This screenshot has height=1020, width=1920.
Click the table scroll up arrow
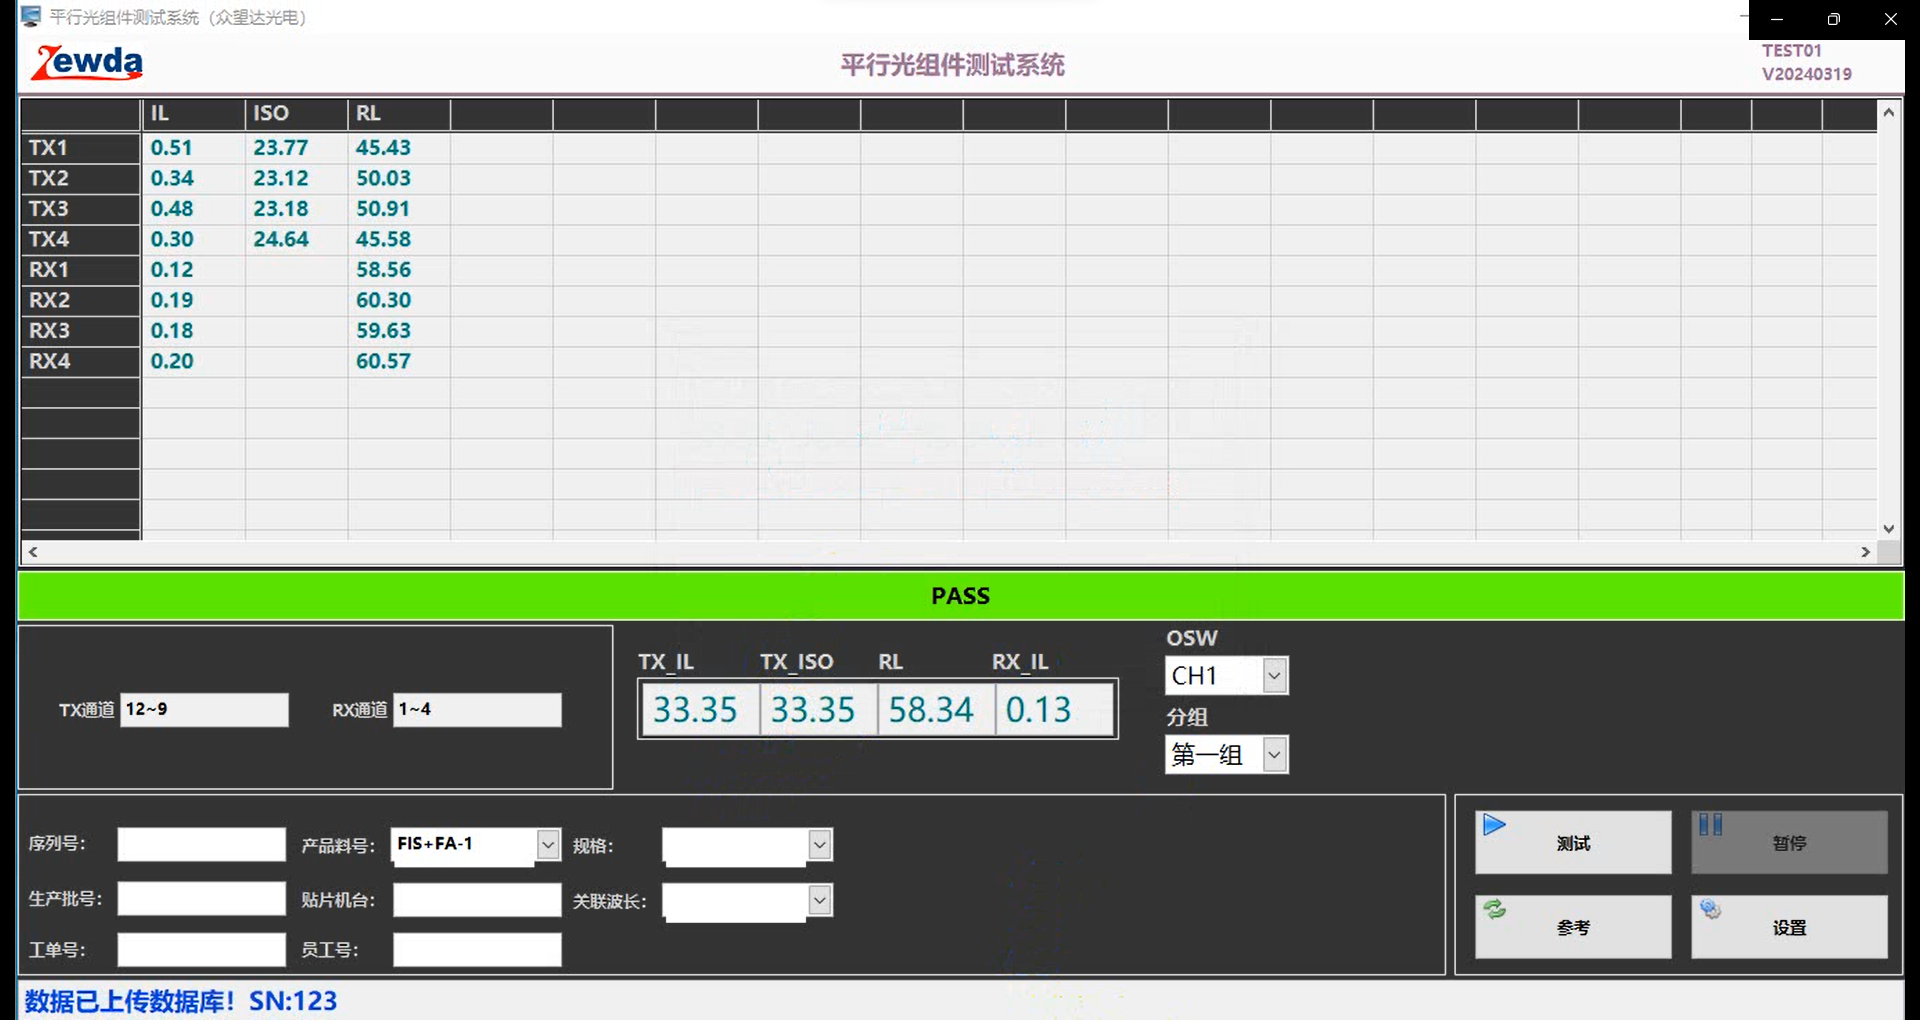point(1888,112)
